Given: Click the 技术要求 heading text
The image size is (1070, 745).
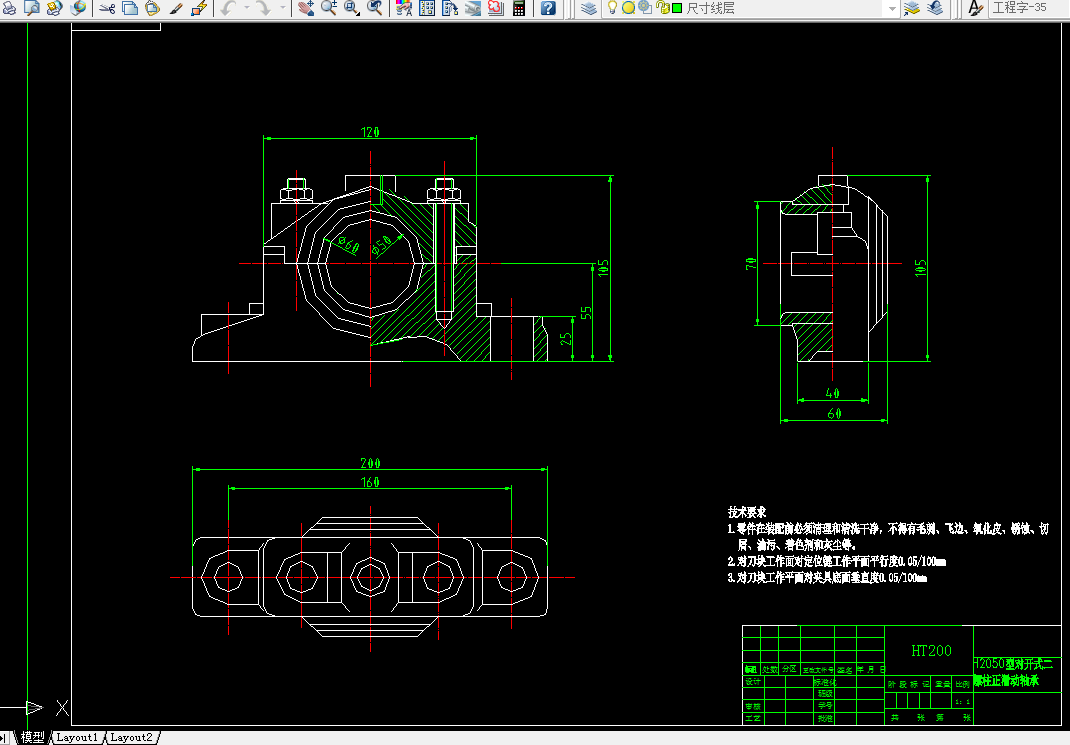Looking at the screenshot, I should (x=747, y=512).
